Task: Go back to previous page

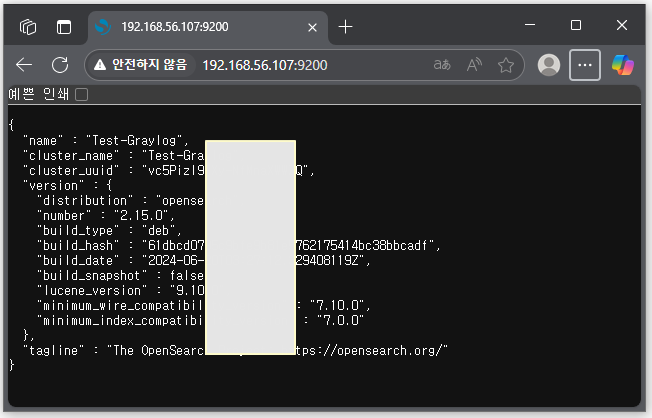Action: click(x=24, y=65)
